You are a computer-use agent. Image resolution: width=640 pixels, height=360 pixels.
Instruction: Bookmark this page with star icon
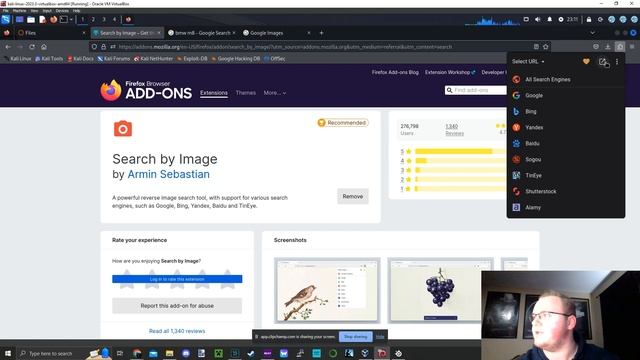546,47
